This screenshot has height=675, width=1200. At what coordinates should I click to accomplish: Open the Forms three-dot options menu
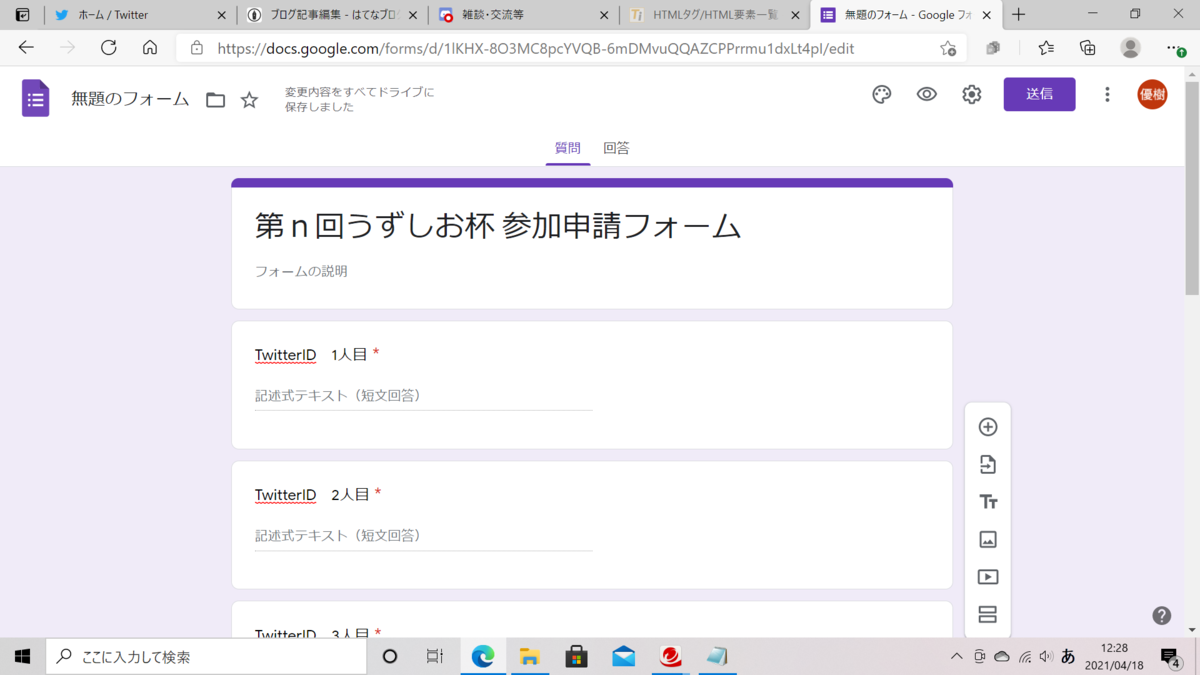[1107, 94]
